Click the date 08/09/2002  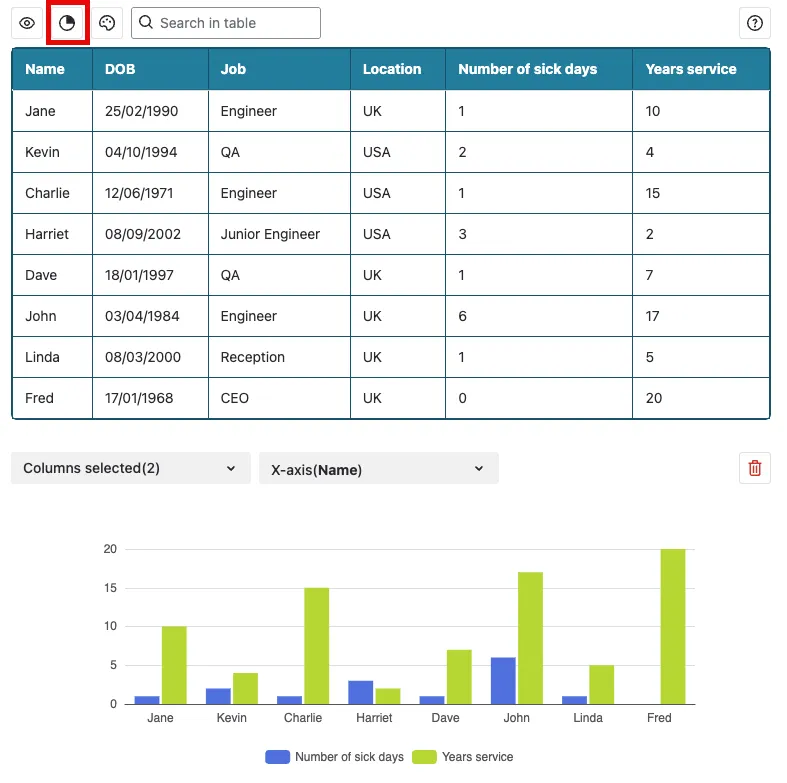(x=143, y=234)
